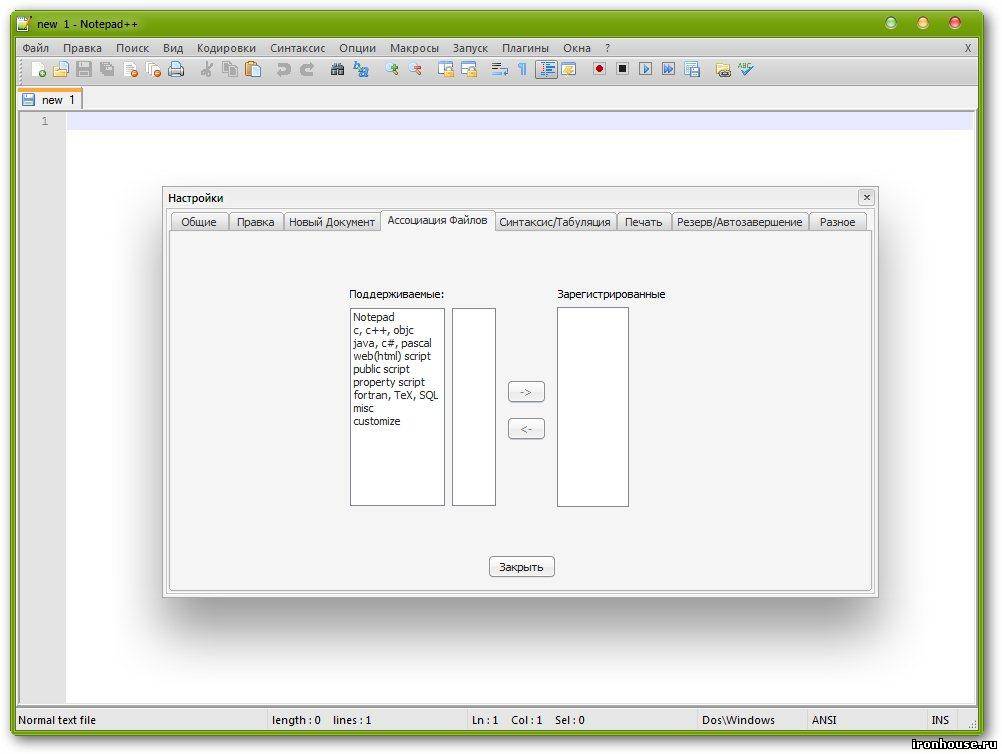1002x754 pixels.
Task: Click the Open file folder icon
Action: click(x=61, y=69)
